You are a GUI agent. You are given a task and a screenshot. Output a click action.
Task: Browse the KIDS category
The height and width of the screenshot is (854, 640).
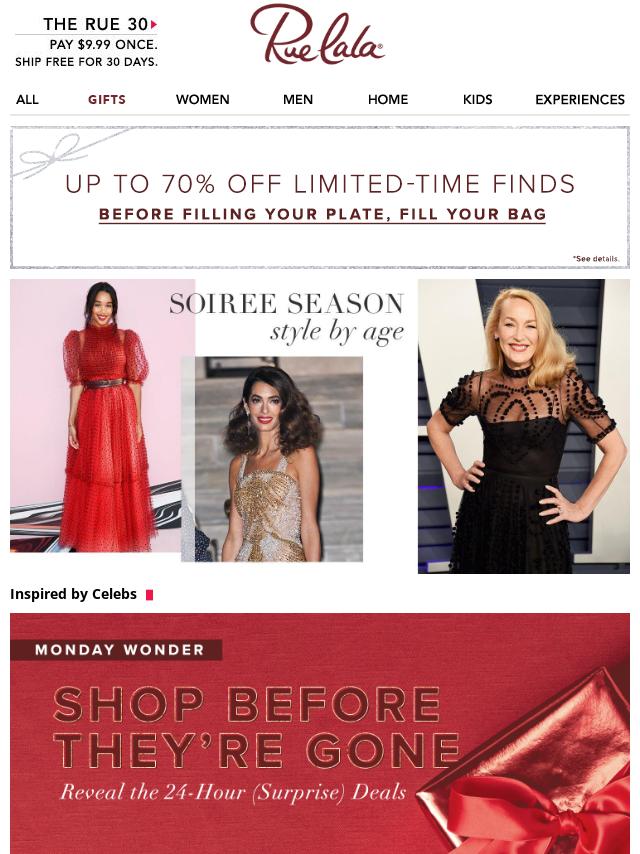[x=478, y=100]
